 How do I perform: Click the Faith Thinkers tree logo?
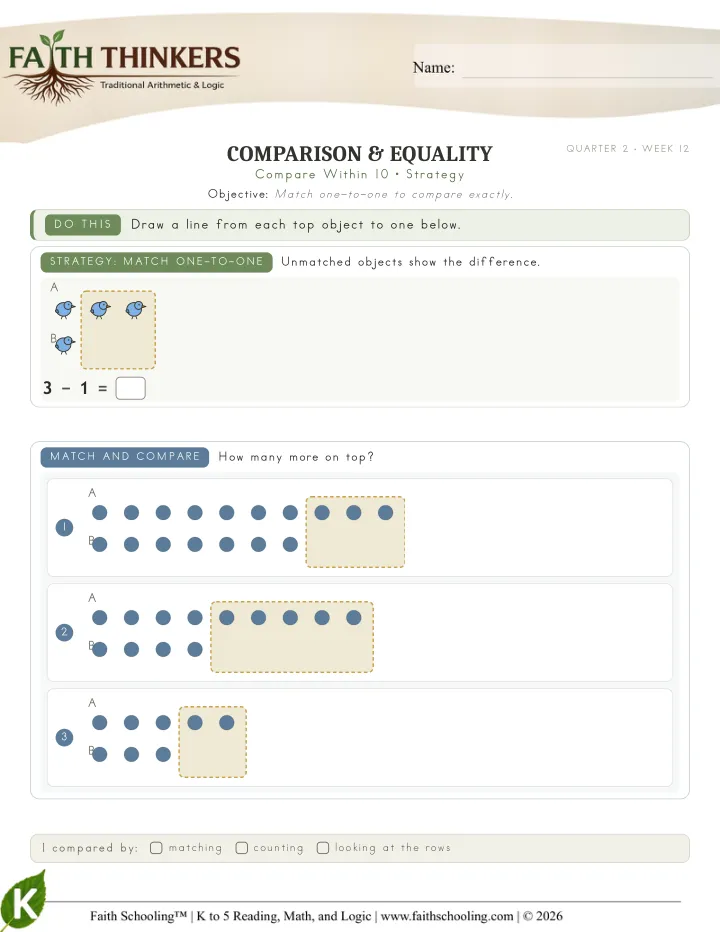coord(122,67)
